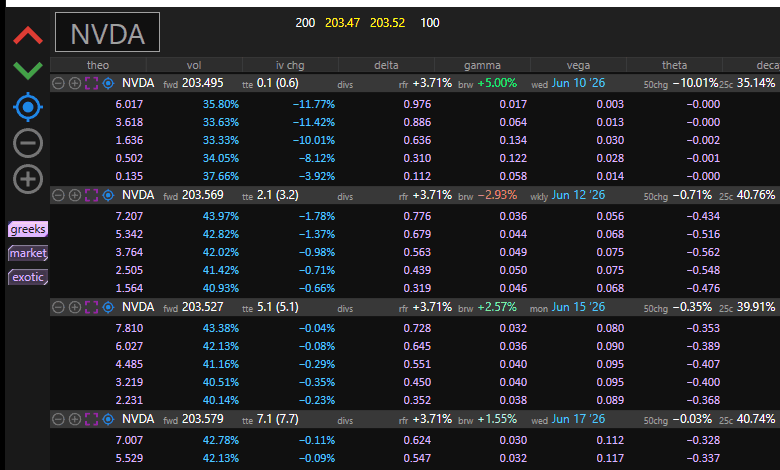Click theo value 5.529

[x=129, y=458]
